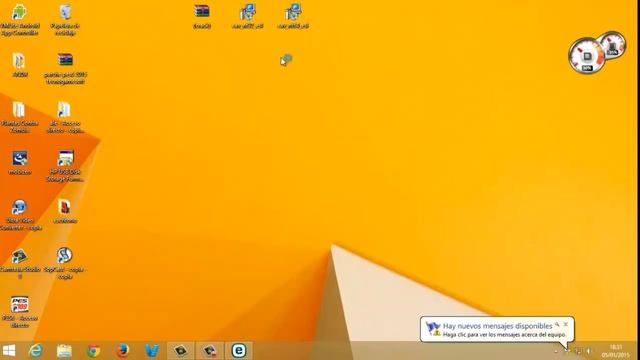
Task: Open the white 'e' app on taskbar
Action: coord(239,351)
